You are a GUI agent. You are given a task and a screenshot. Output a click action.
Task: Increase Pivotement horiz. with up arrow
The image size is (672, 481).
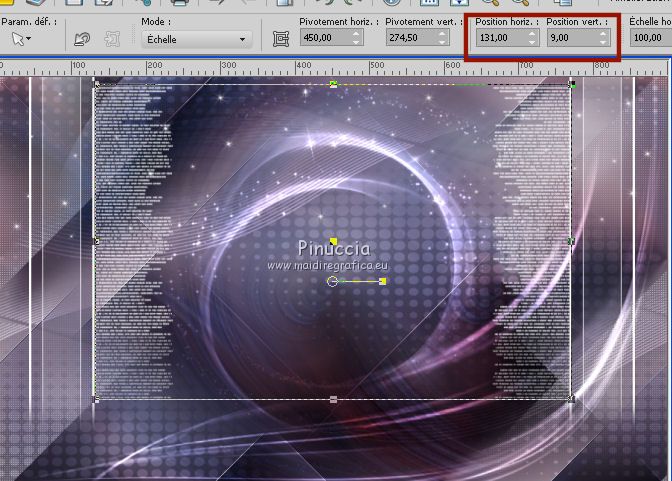point(357,34)
